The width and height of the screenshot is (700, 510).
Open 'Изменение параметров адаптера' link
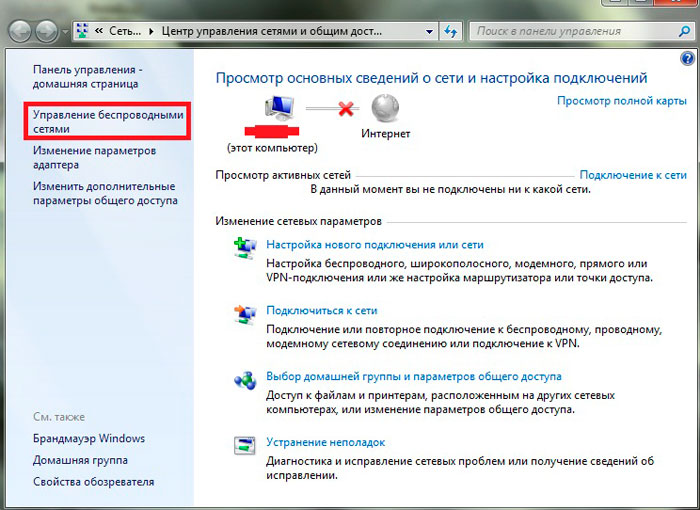(x=94, y=157)
